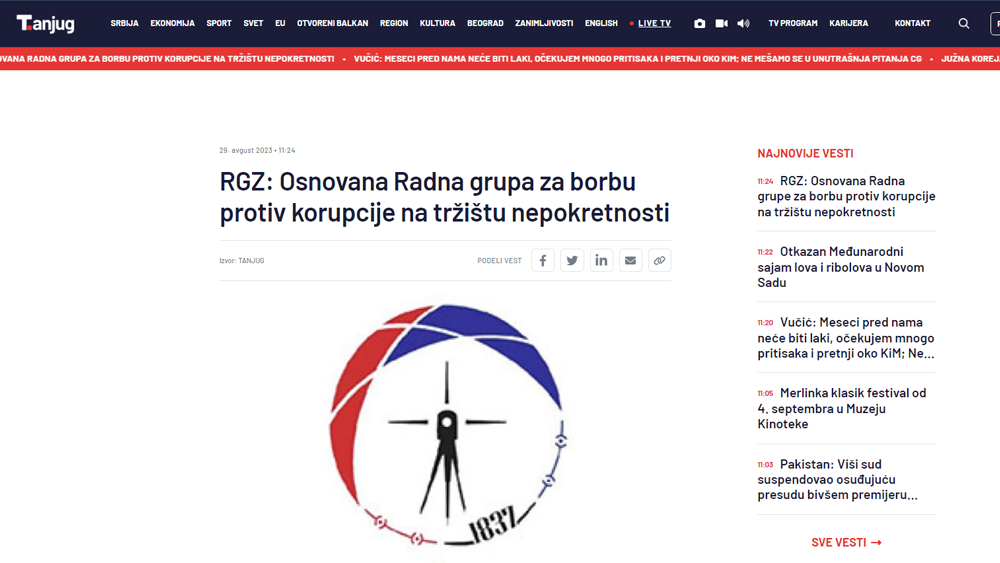Screen dimensions: 1000x563
Task: Share article on Twitter
Action: [x=572, y=260]
